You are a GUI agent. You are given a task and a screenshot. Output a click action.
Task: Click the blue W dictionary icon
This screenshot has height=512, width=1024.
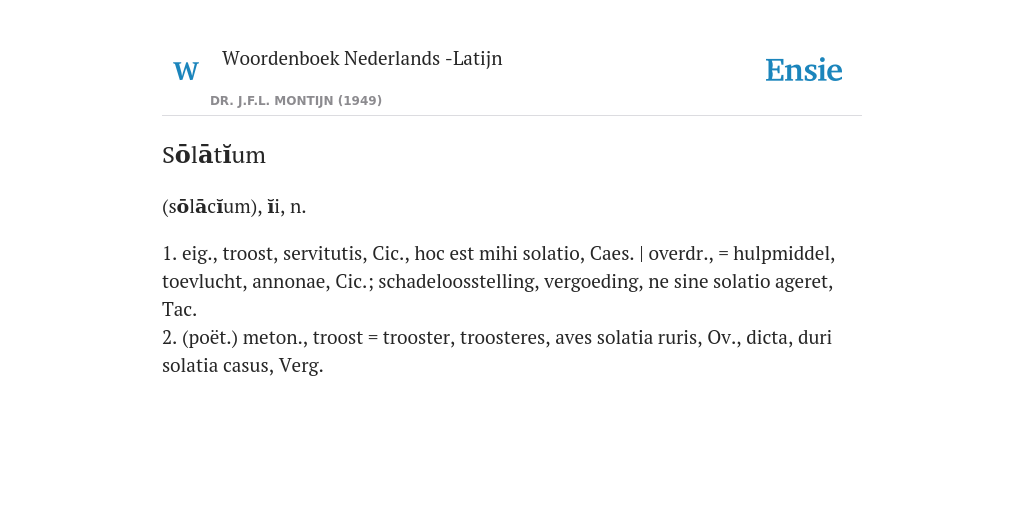(x=185, y=71)
